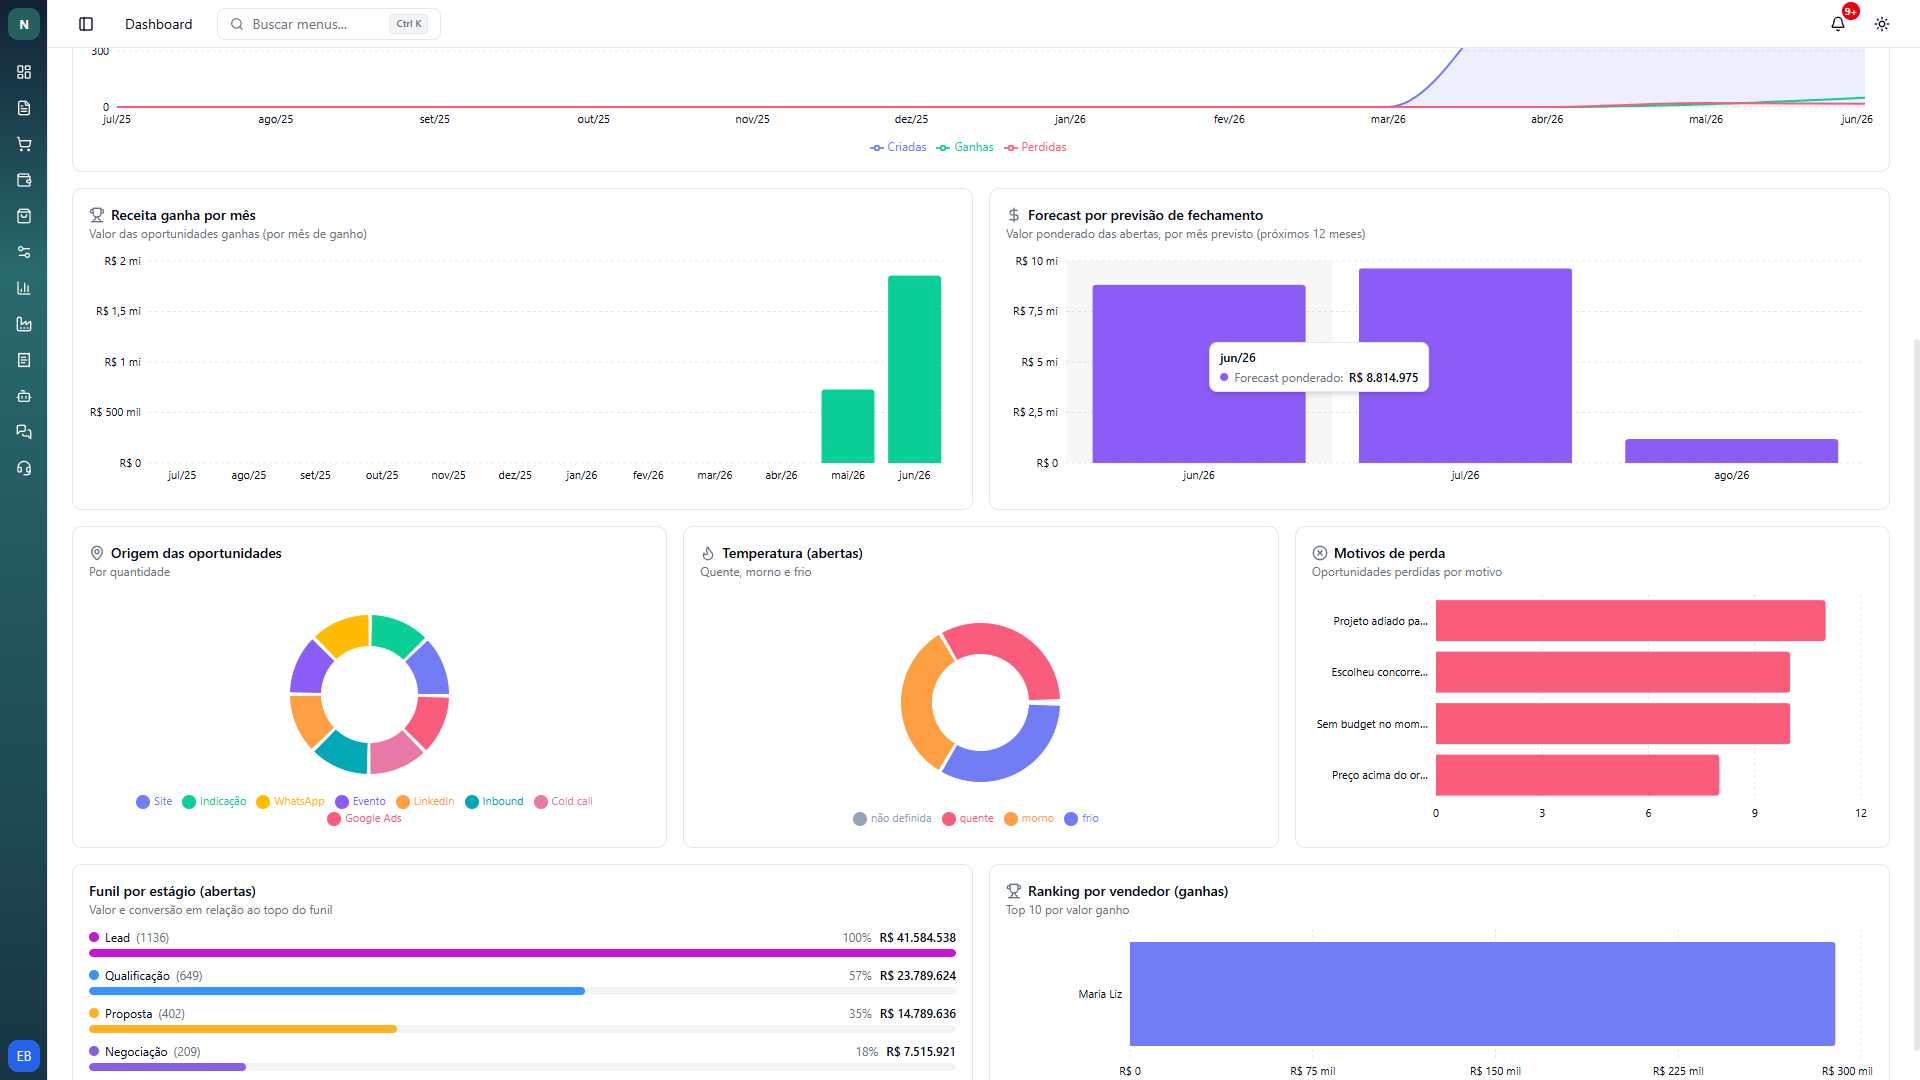The width and height of the screenshot is (1920, 1080).
Task: Open the notifications bell
Action: (x=1838, y=24)
